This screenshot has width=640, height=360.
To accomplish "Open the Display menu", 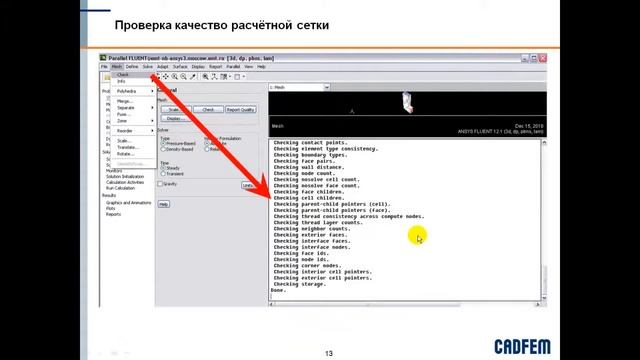I will click(198, 67).
